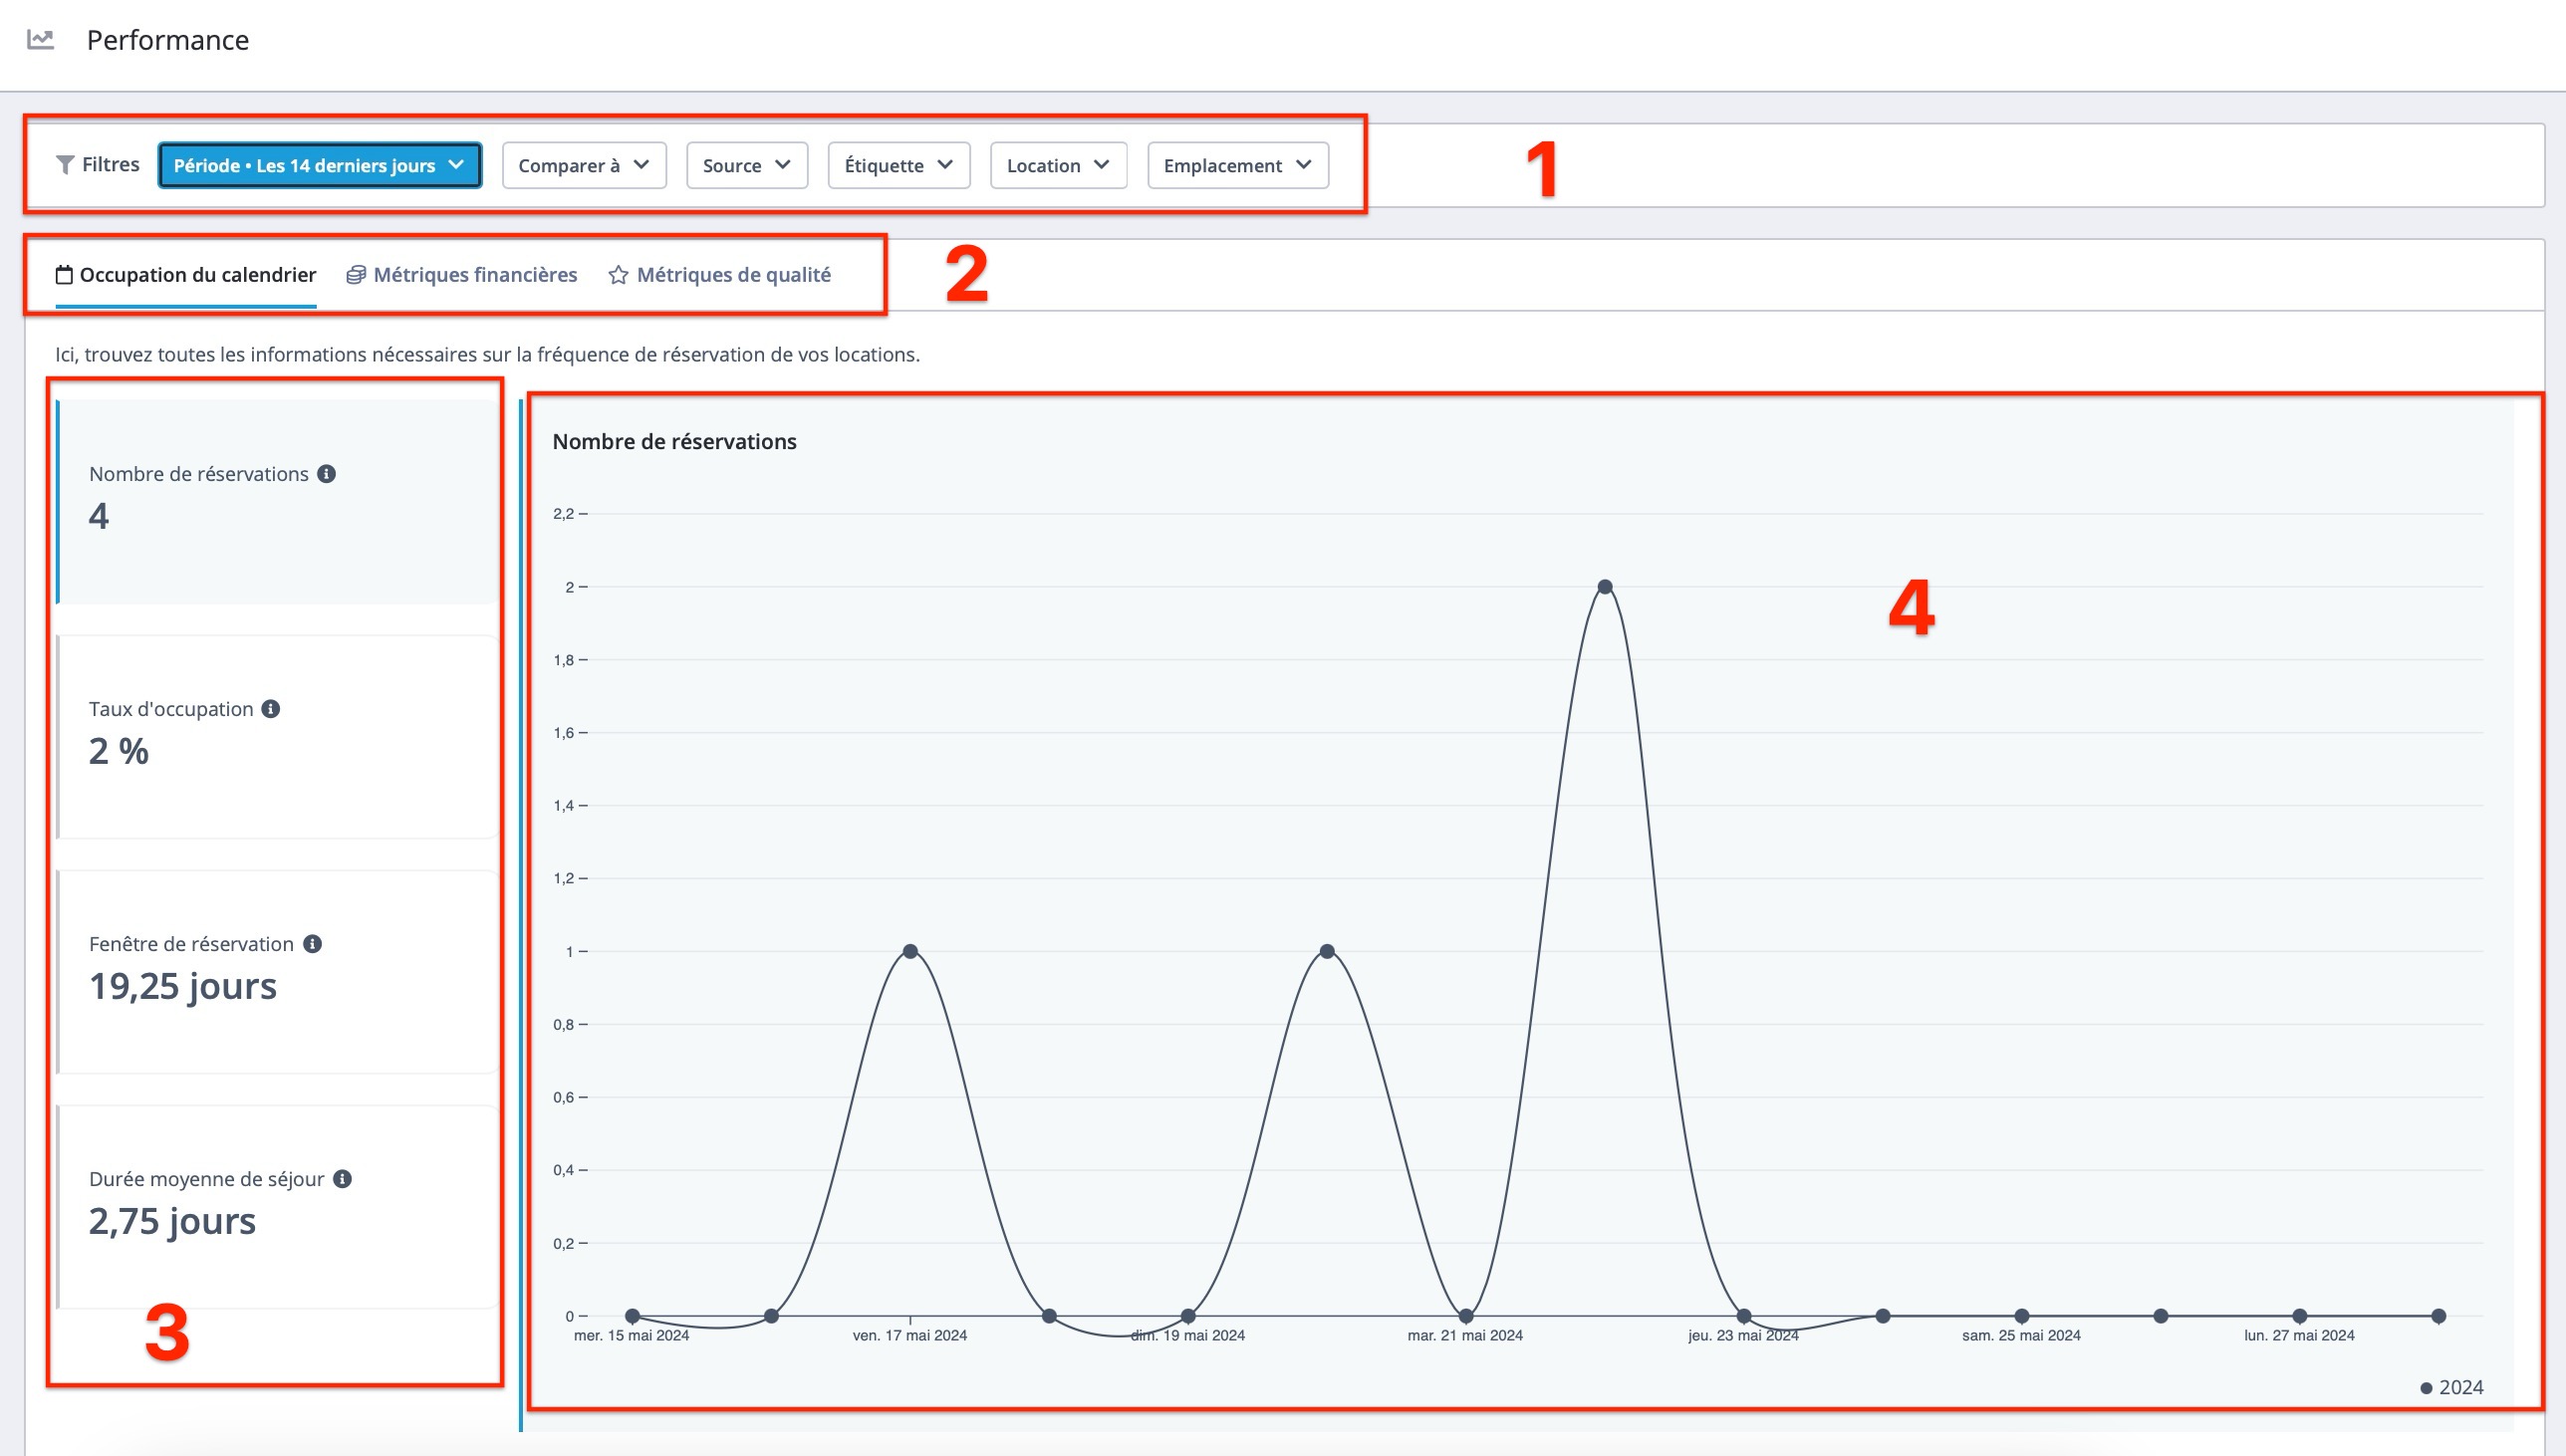Screen dimensions: 2566x1456
Task: Expand the Comparer à dropdown
Action: [x=583, y=165]
